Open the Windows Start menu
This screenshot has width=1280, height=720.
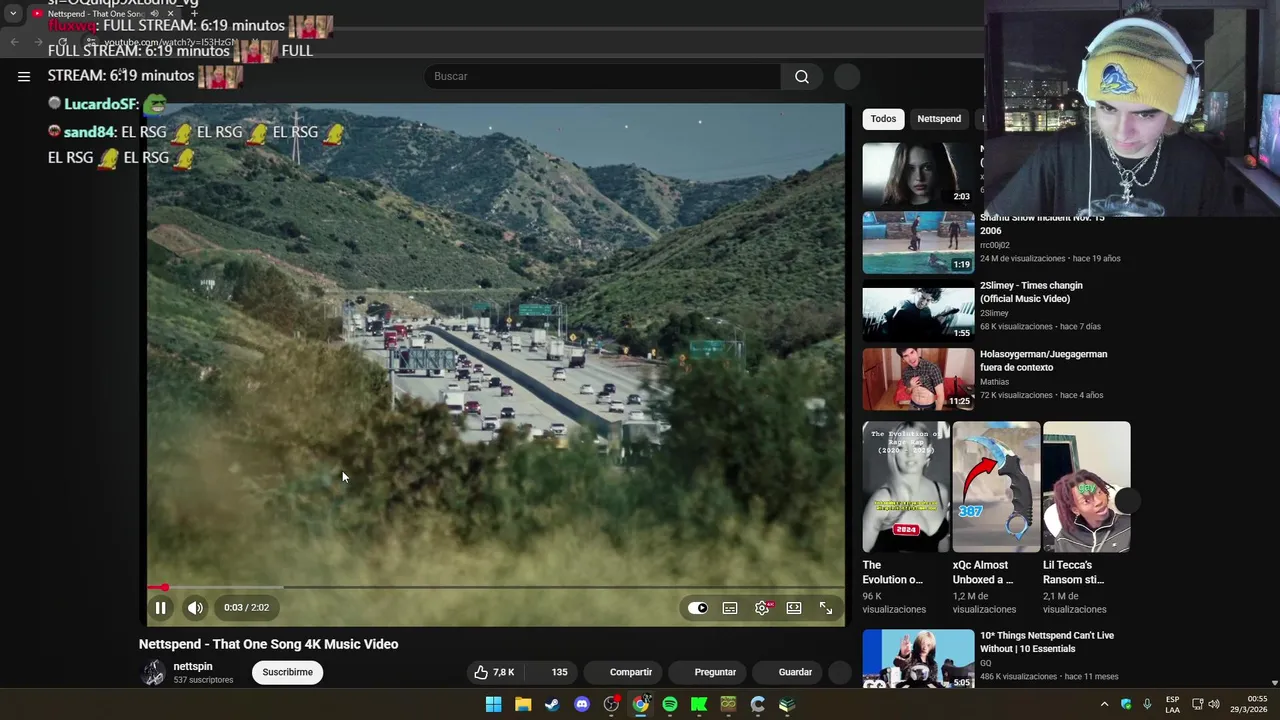coord(493,704)
